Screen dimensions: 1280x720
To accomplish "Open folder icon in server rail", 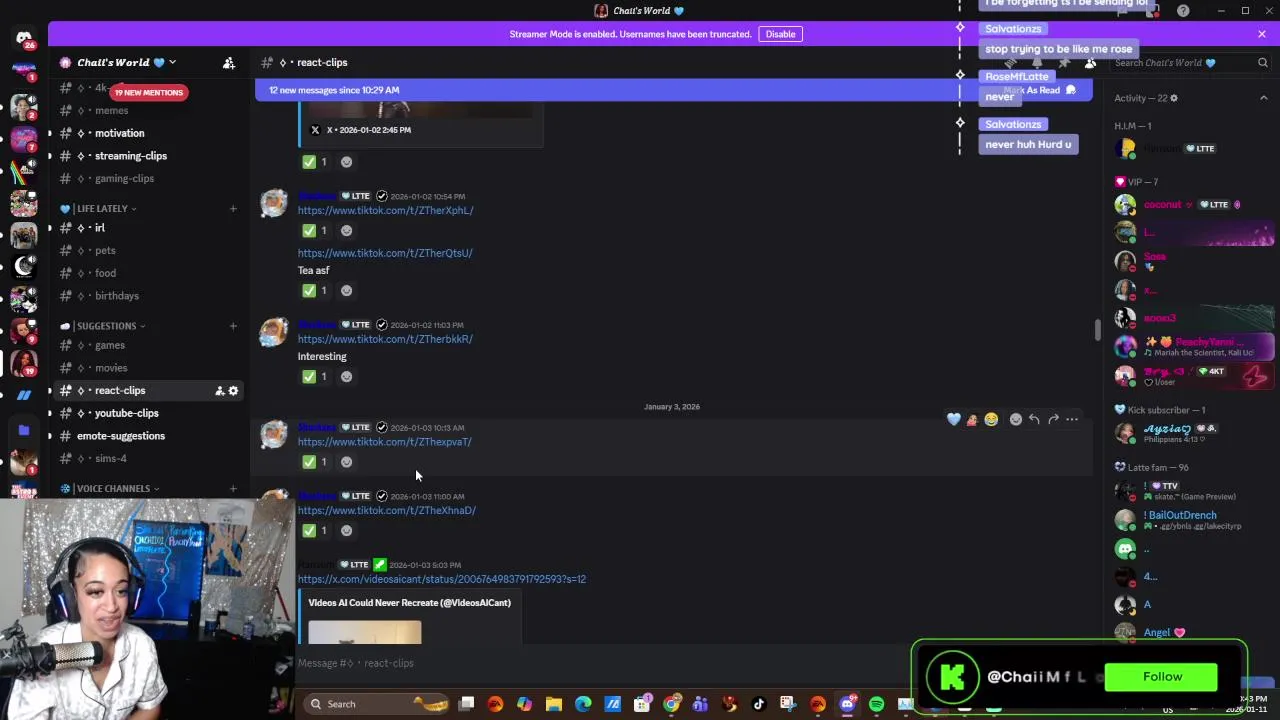I will click(24, 430).
